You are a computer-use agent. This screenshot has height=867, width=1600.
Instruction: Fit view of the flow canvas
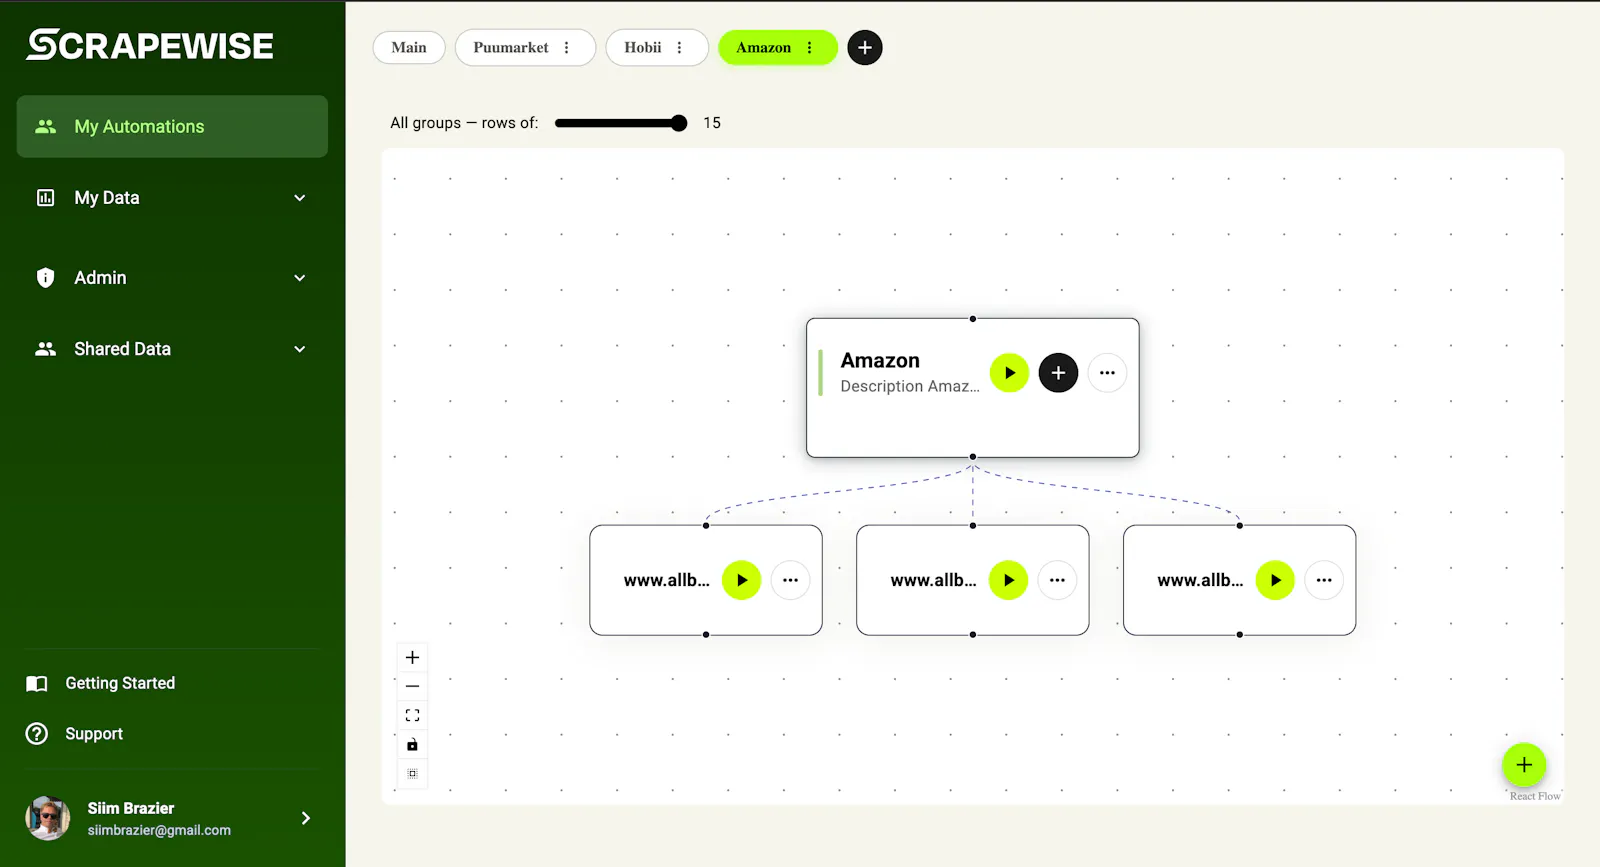point(412,715)
